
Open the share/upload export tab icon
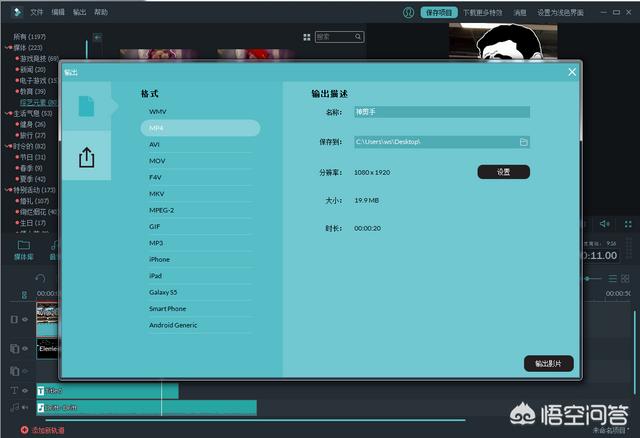87,158
